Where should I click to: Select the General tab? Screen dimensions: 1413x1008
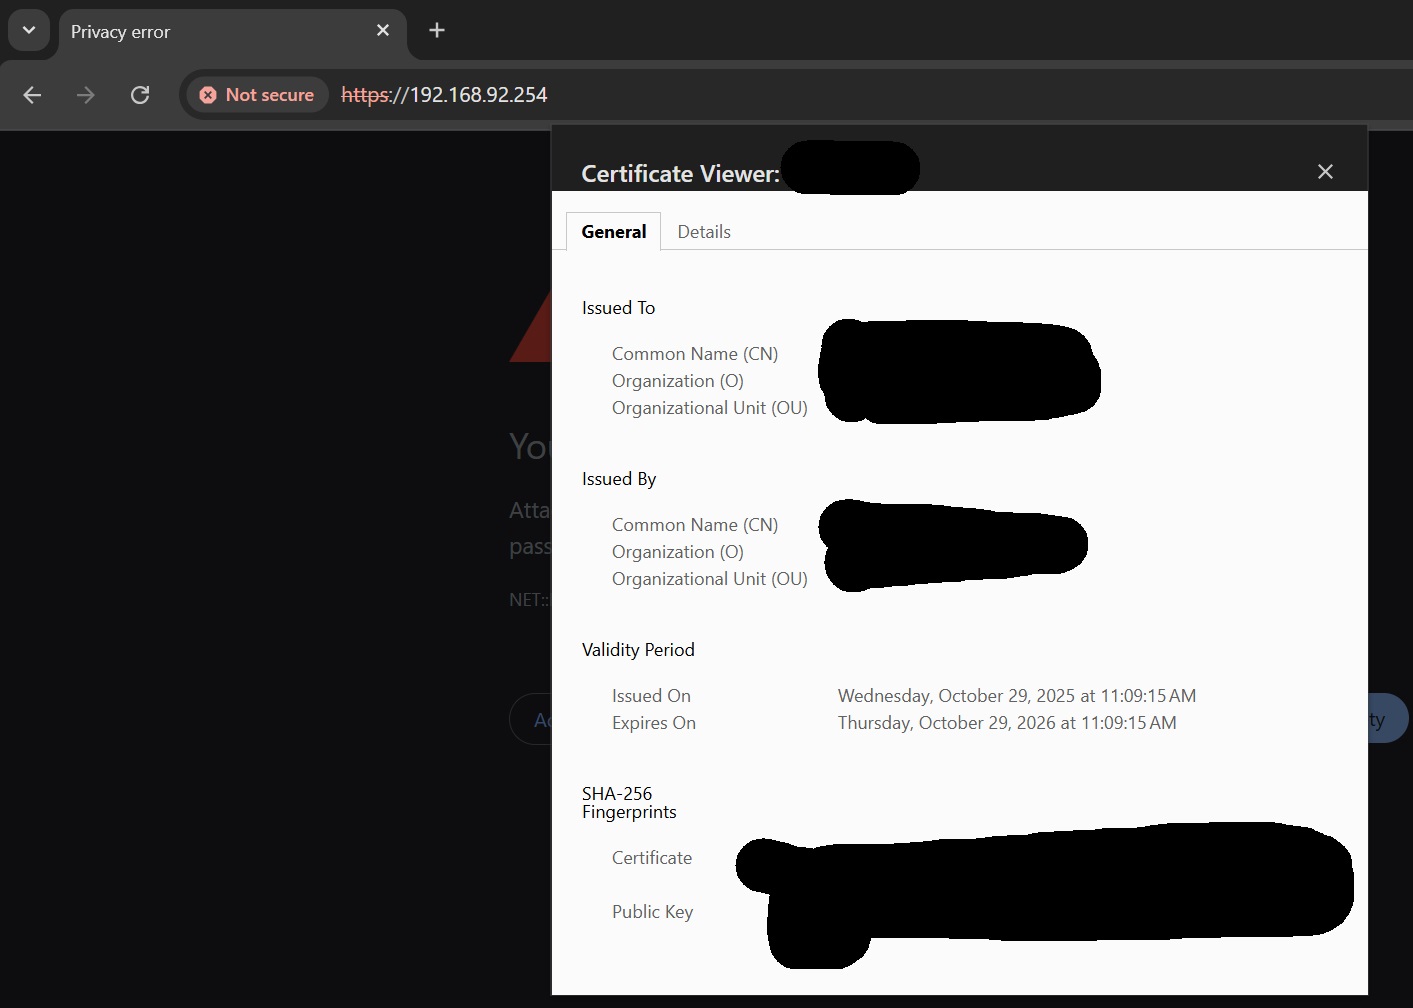pos(613,232)
